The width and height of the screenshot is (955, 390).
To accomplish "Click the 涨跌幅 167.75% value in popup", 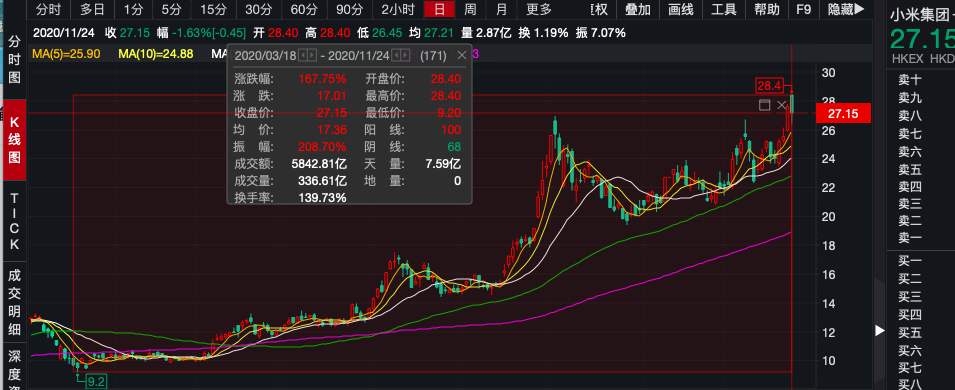I will 322,79.
